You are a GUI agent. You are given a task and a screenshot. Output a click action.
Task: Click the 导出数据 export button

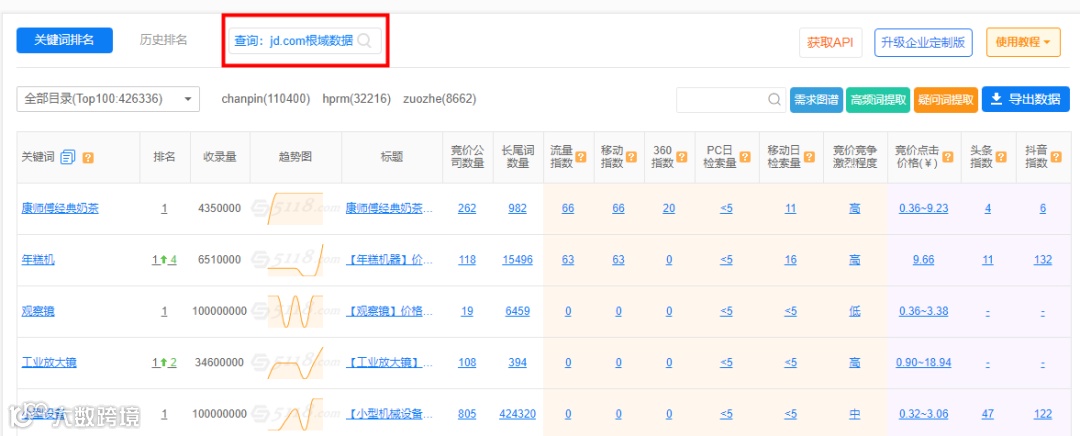tap(1026, 99)
